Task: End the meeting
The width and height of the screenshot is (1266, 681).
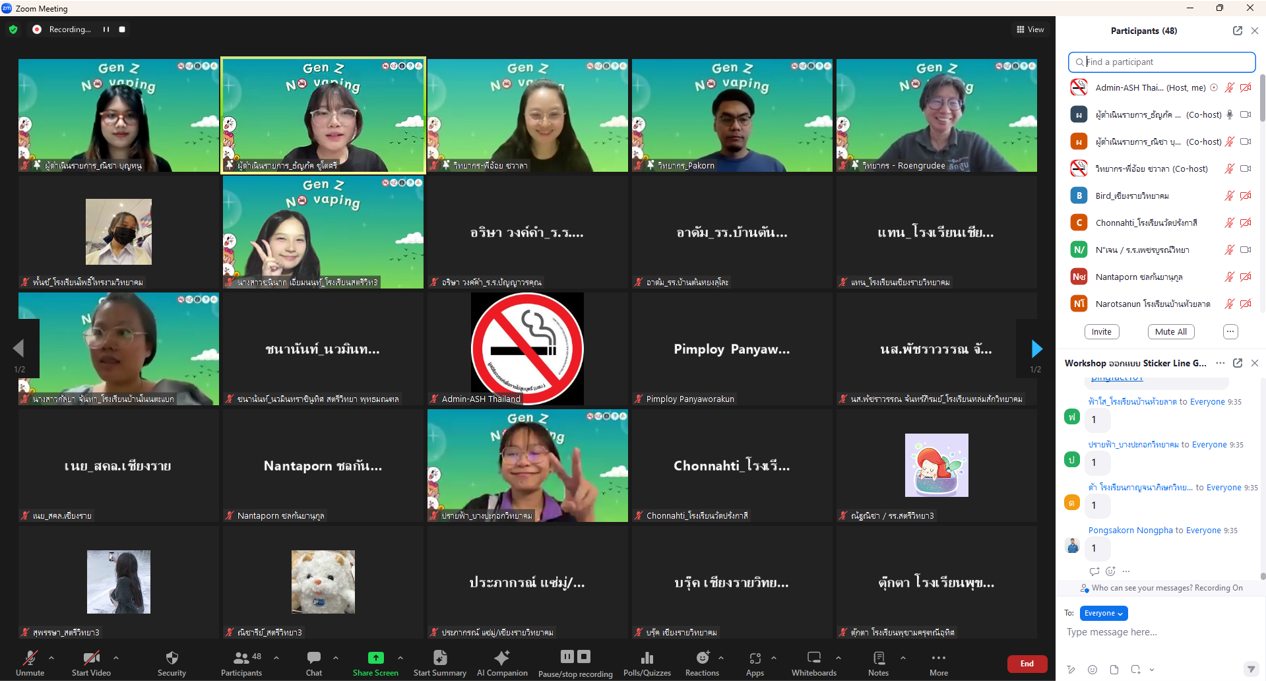Action: 1027,664
